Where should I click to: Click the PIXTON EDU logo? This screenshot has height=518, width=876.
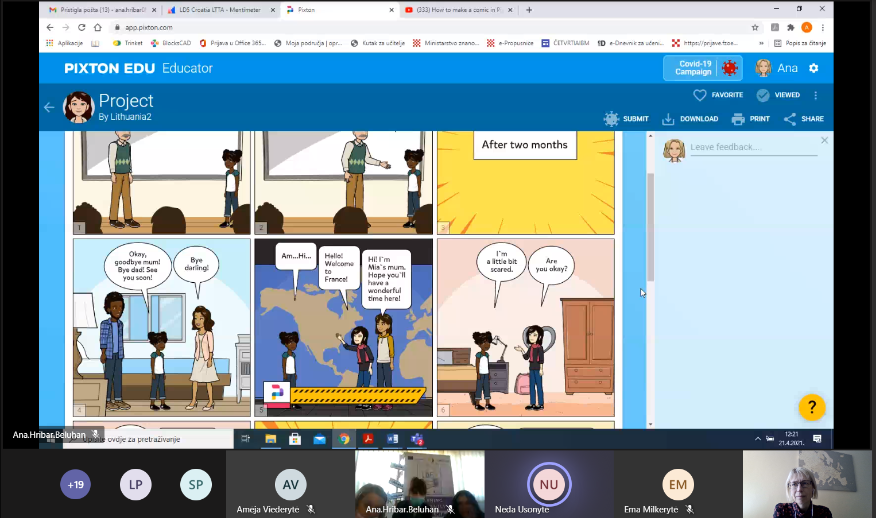pyautogui.click(x=110, y=68)
